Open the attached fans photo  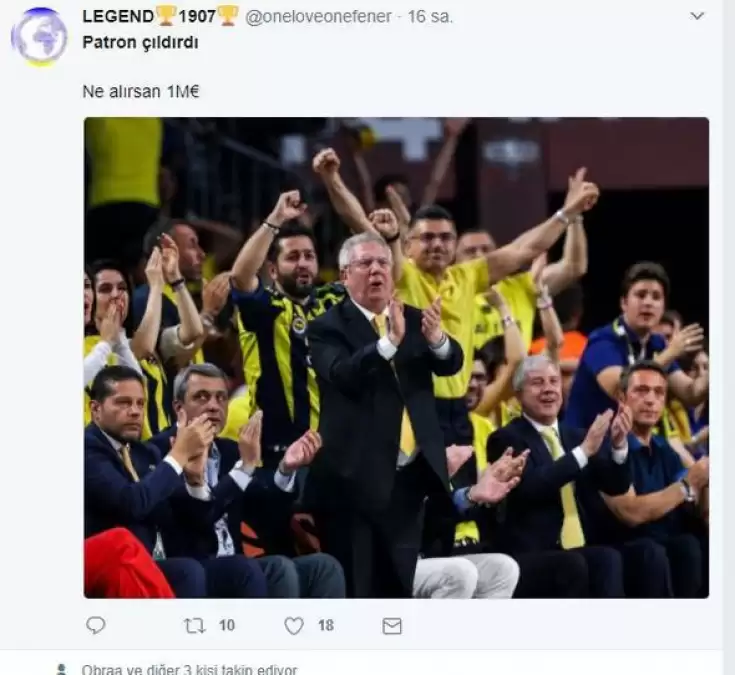click(x=396, y=358)
